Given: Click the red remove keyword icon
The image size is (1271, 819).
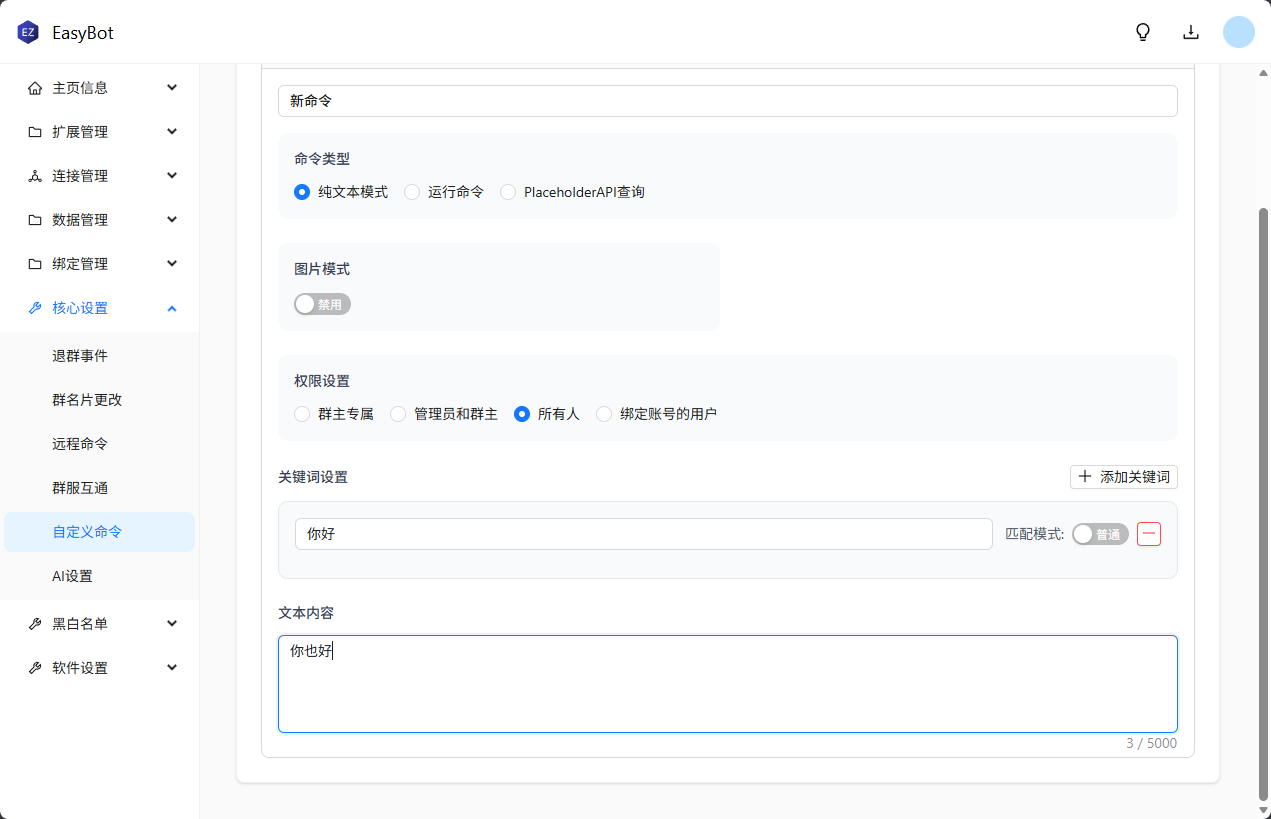Looking at the screenshot, I should coord(1149,534).
